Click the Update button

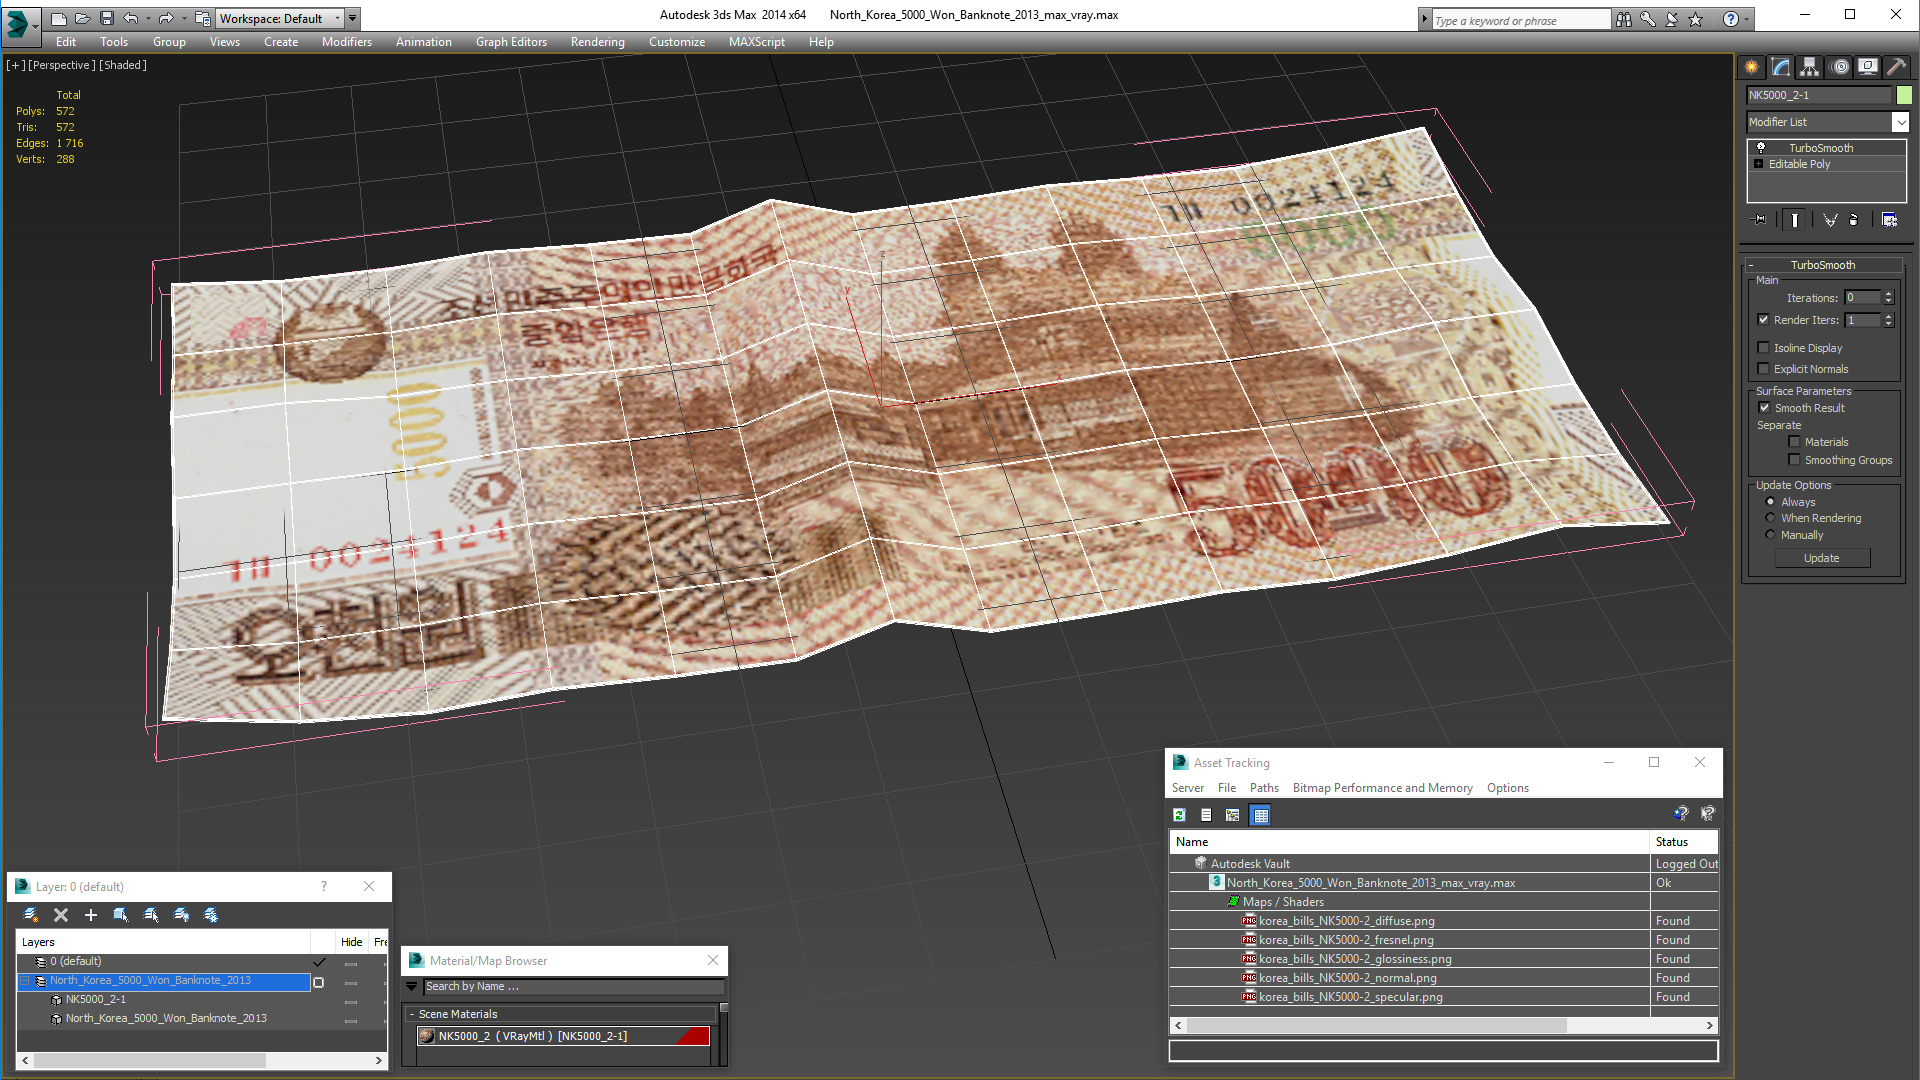tap(1822, 558)
